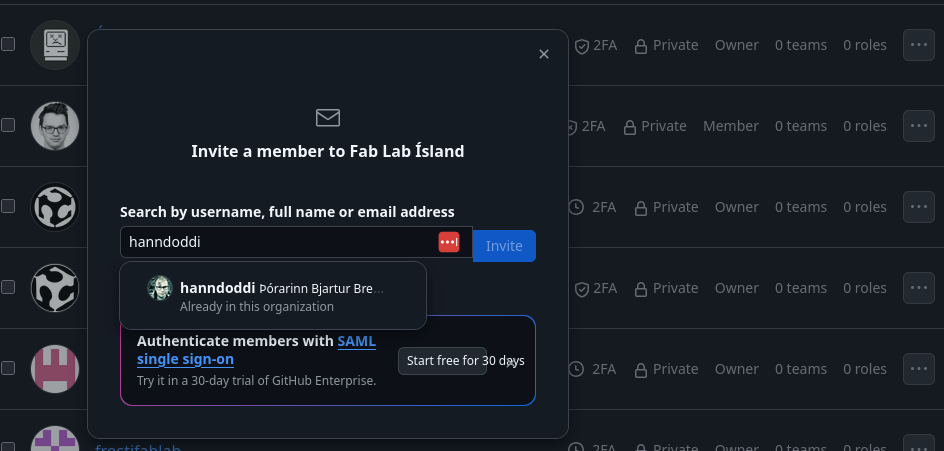
Task: Dismiss the SAML trial banner
Action: 511,363
